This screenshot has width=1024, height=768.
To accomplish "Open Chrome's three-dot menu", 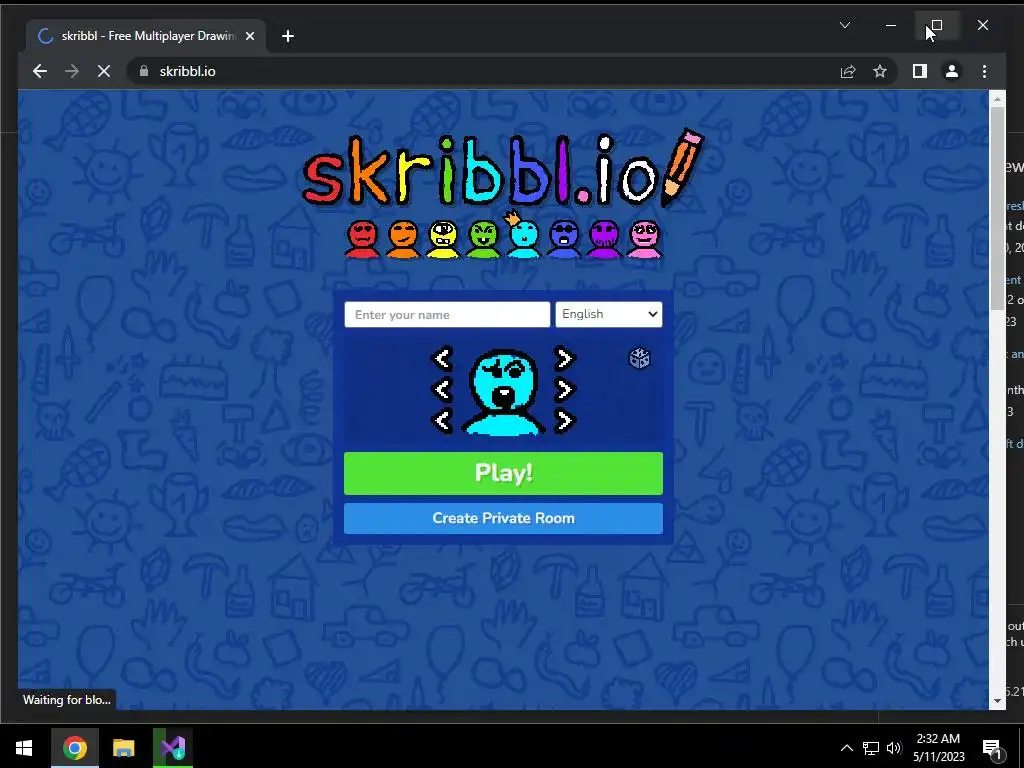I will tap(984, 71).
